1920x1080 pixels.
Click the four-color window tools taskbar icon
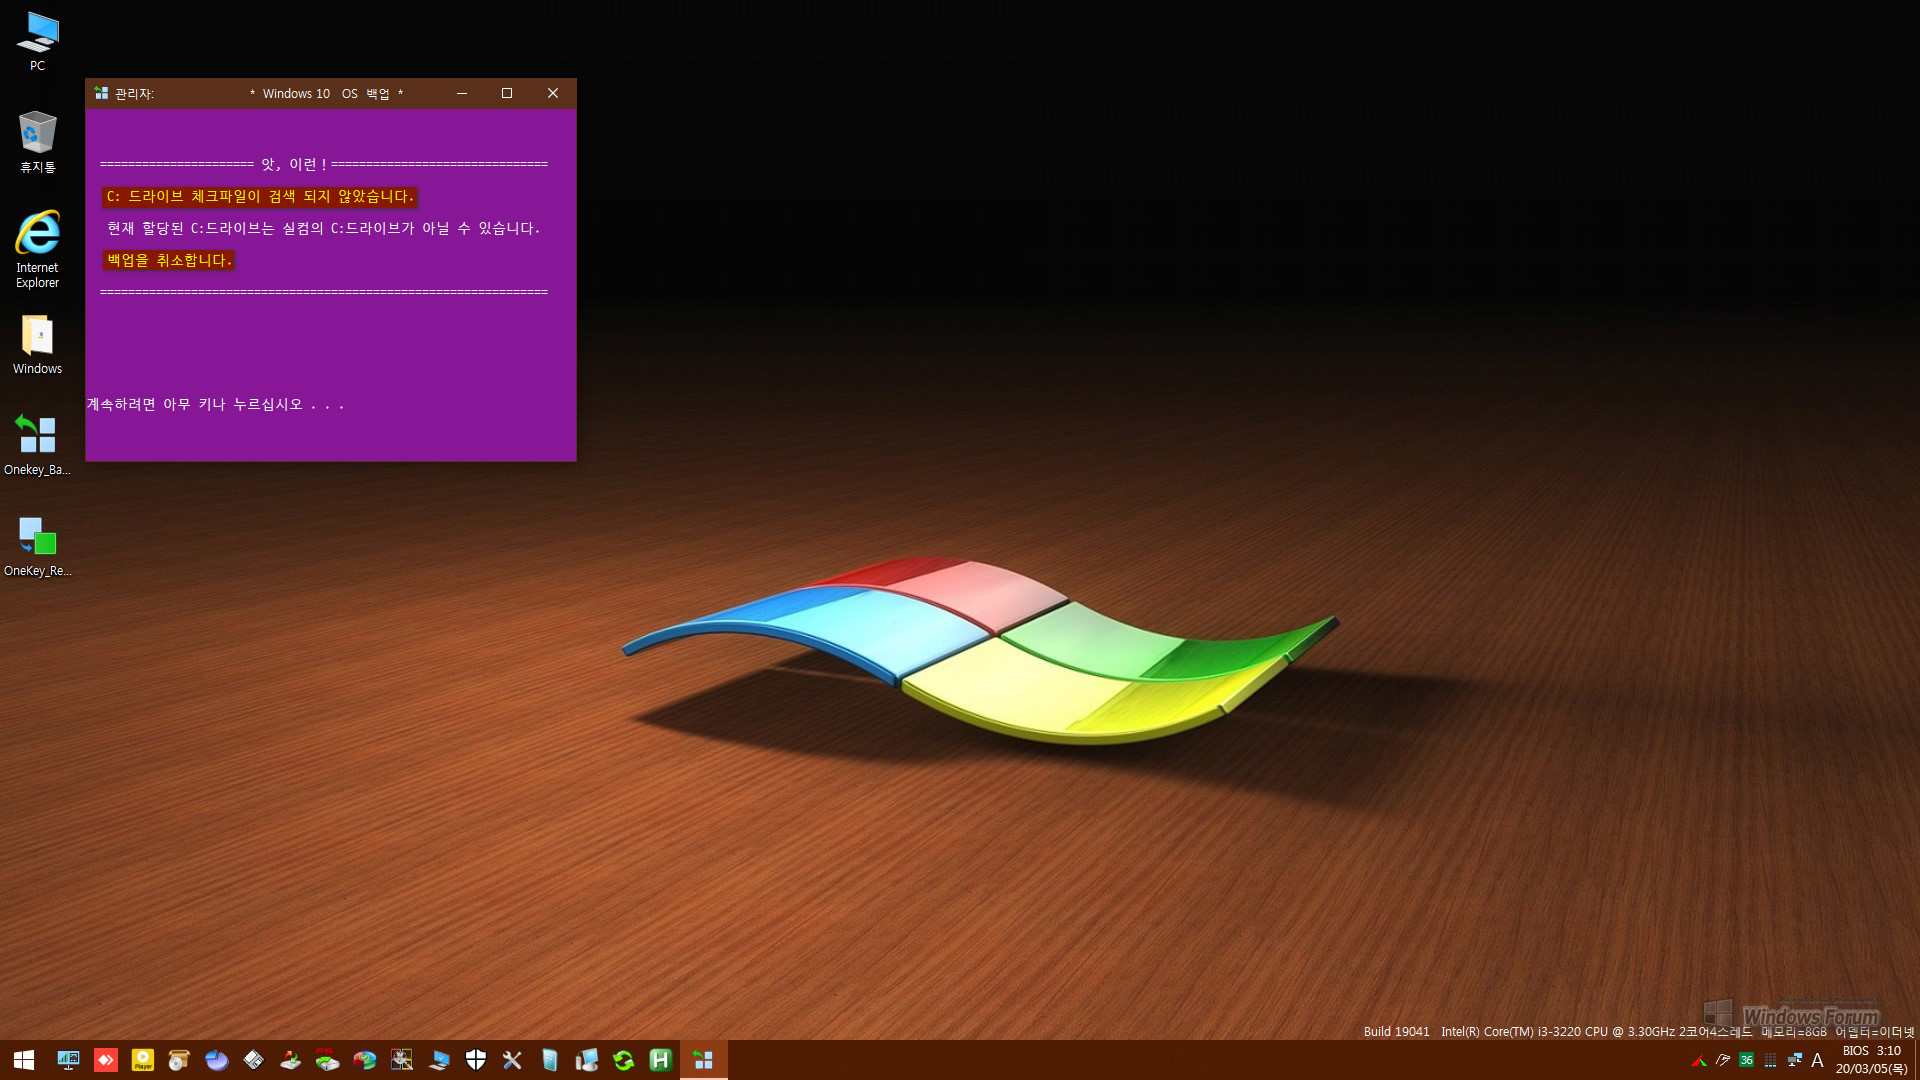point(402,1060)
